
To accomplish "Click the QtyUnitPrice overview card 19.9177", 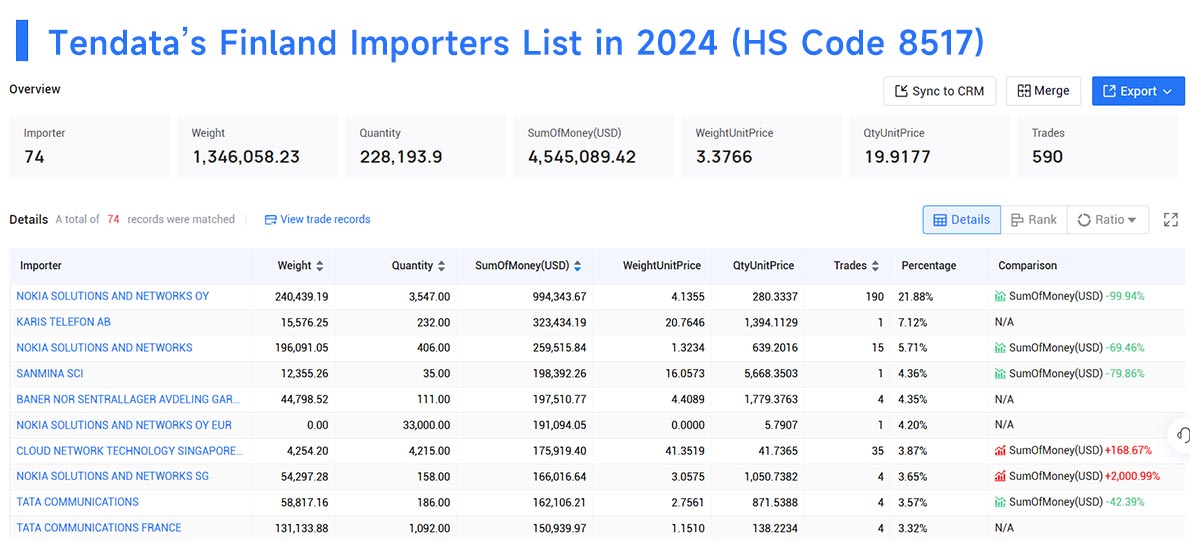I will coord(930,147).
